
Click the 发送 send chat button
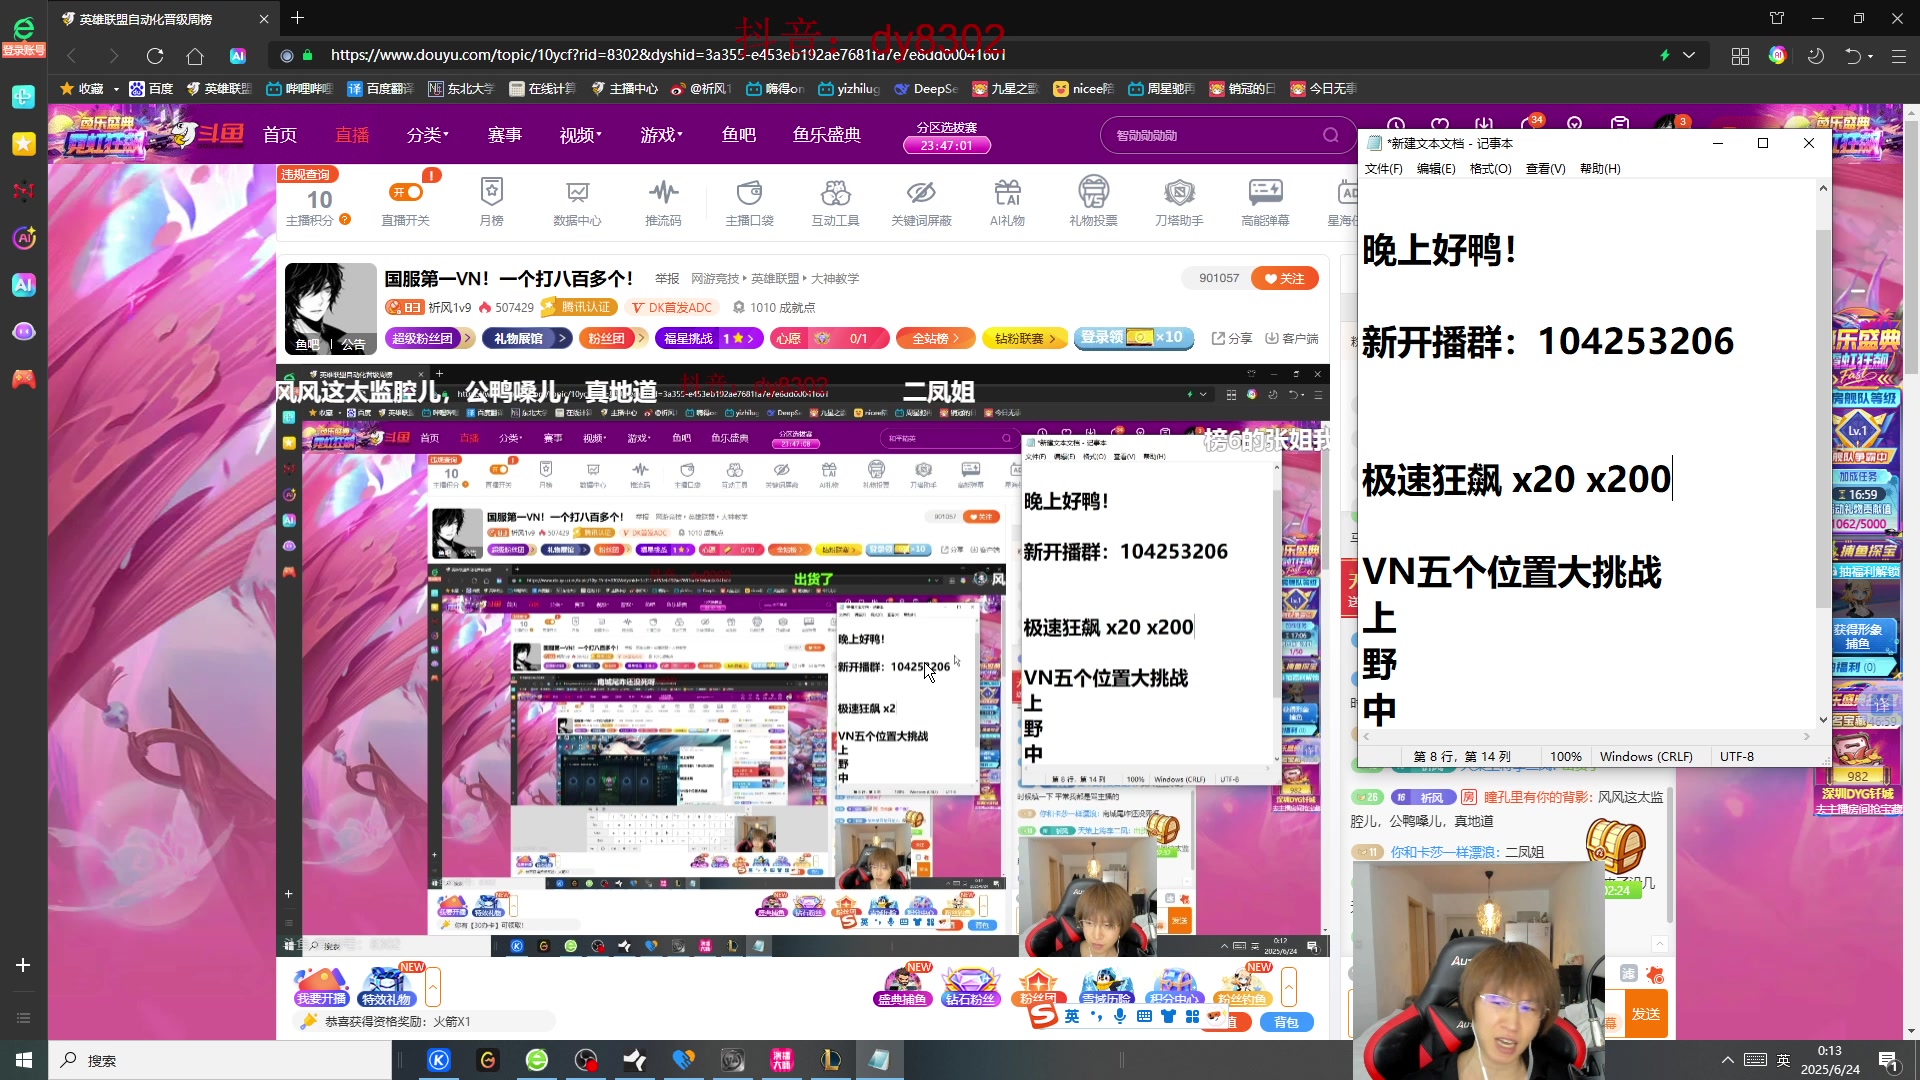1645,1014
